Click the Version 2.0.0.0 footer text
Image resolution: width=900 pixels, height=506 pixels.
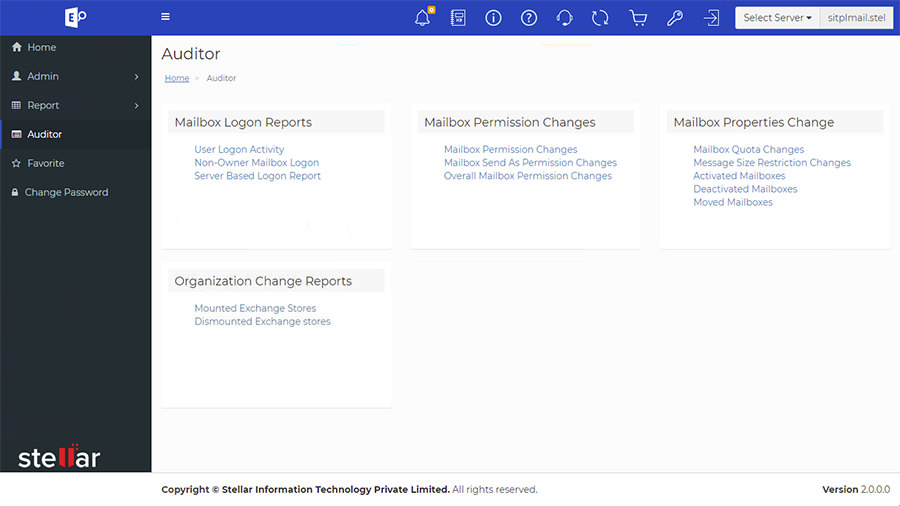(x=856, y=489)
